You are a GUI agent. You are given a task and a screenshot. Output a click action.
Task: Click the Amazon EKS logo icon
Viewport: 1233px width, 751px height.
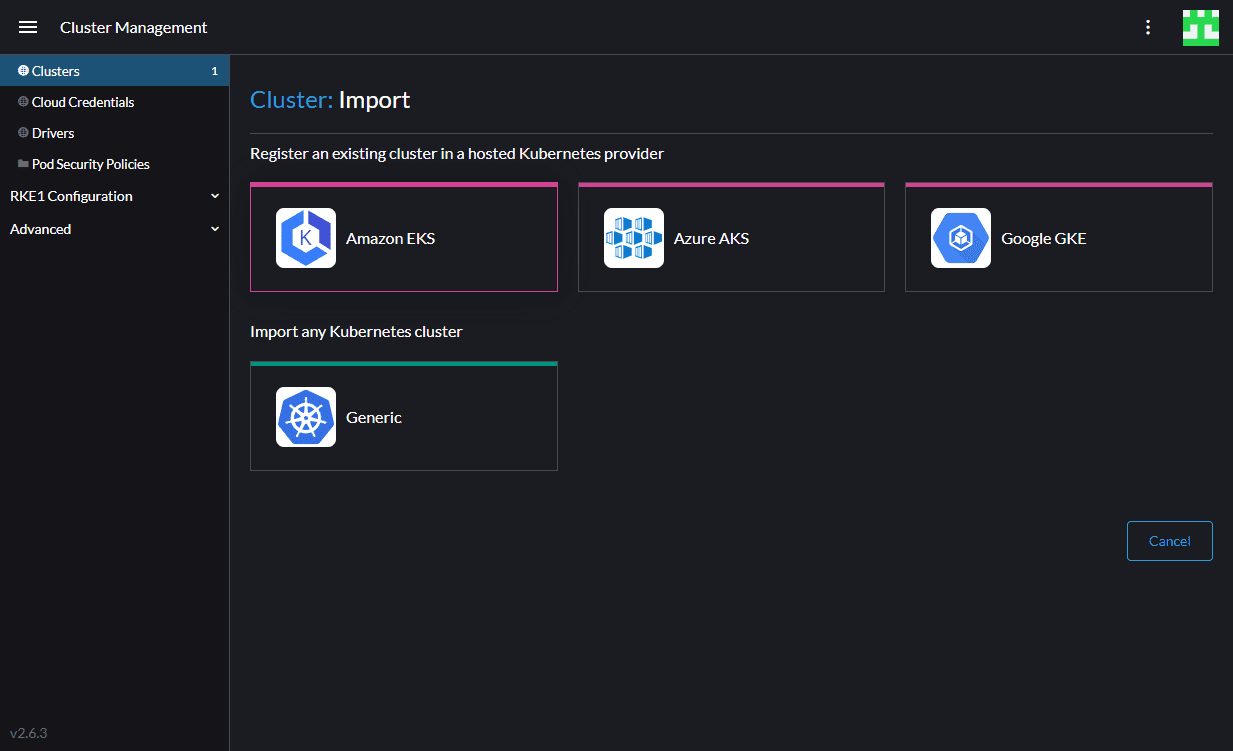coord(306,238)
